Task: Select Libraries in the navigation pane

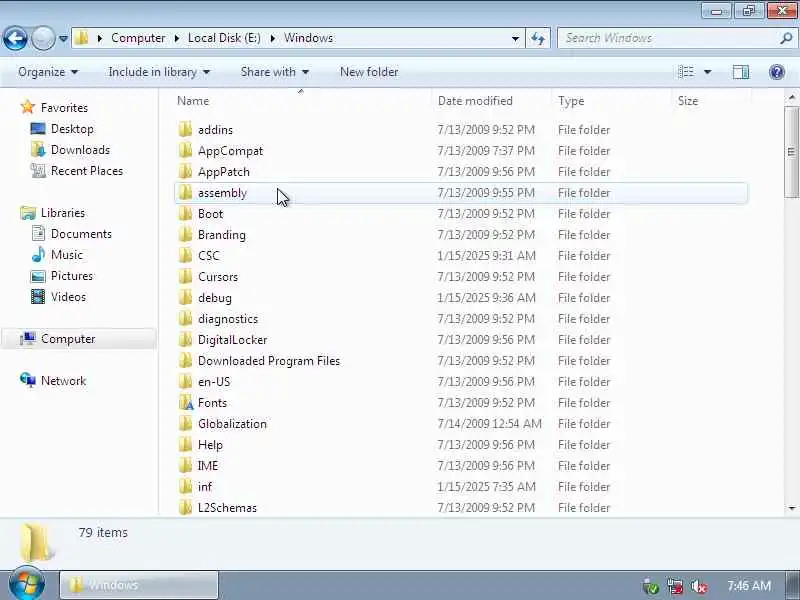Action: [63, 213]
